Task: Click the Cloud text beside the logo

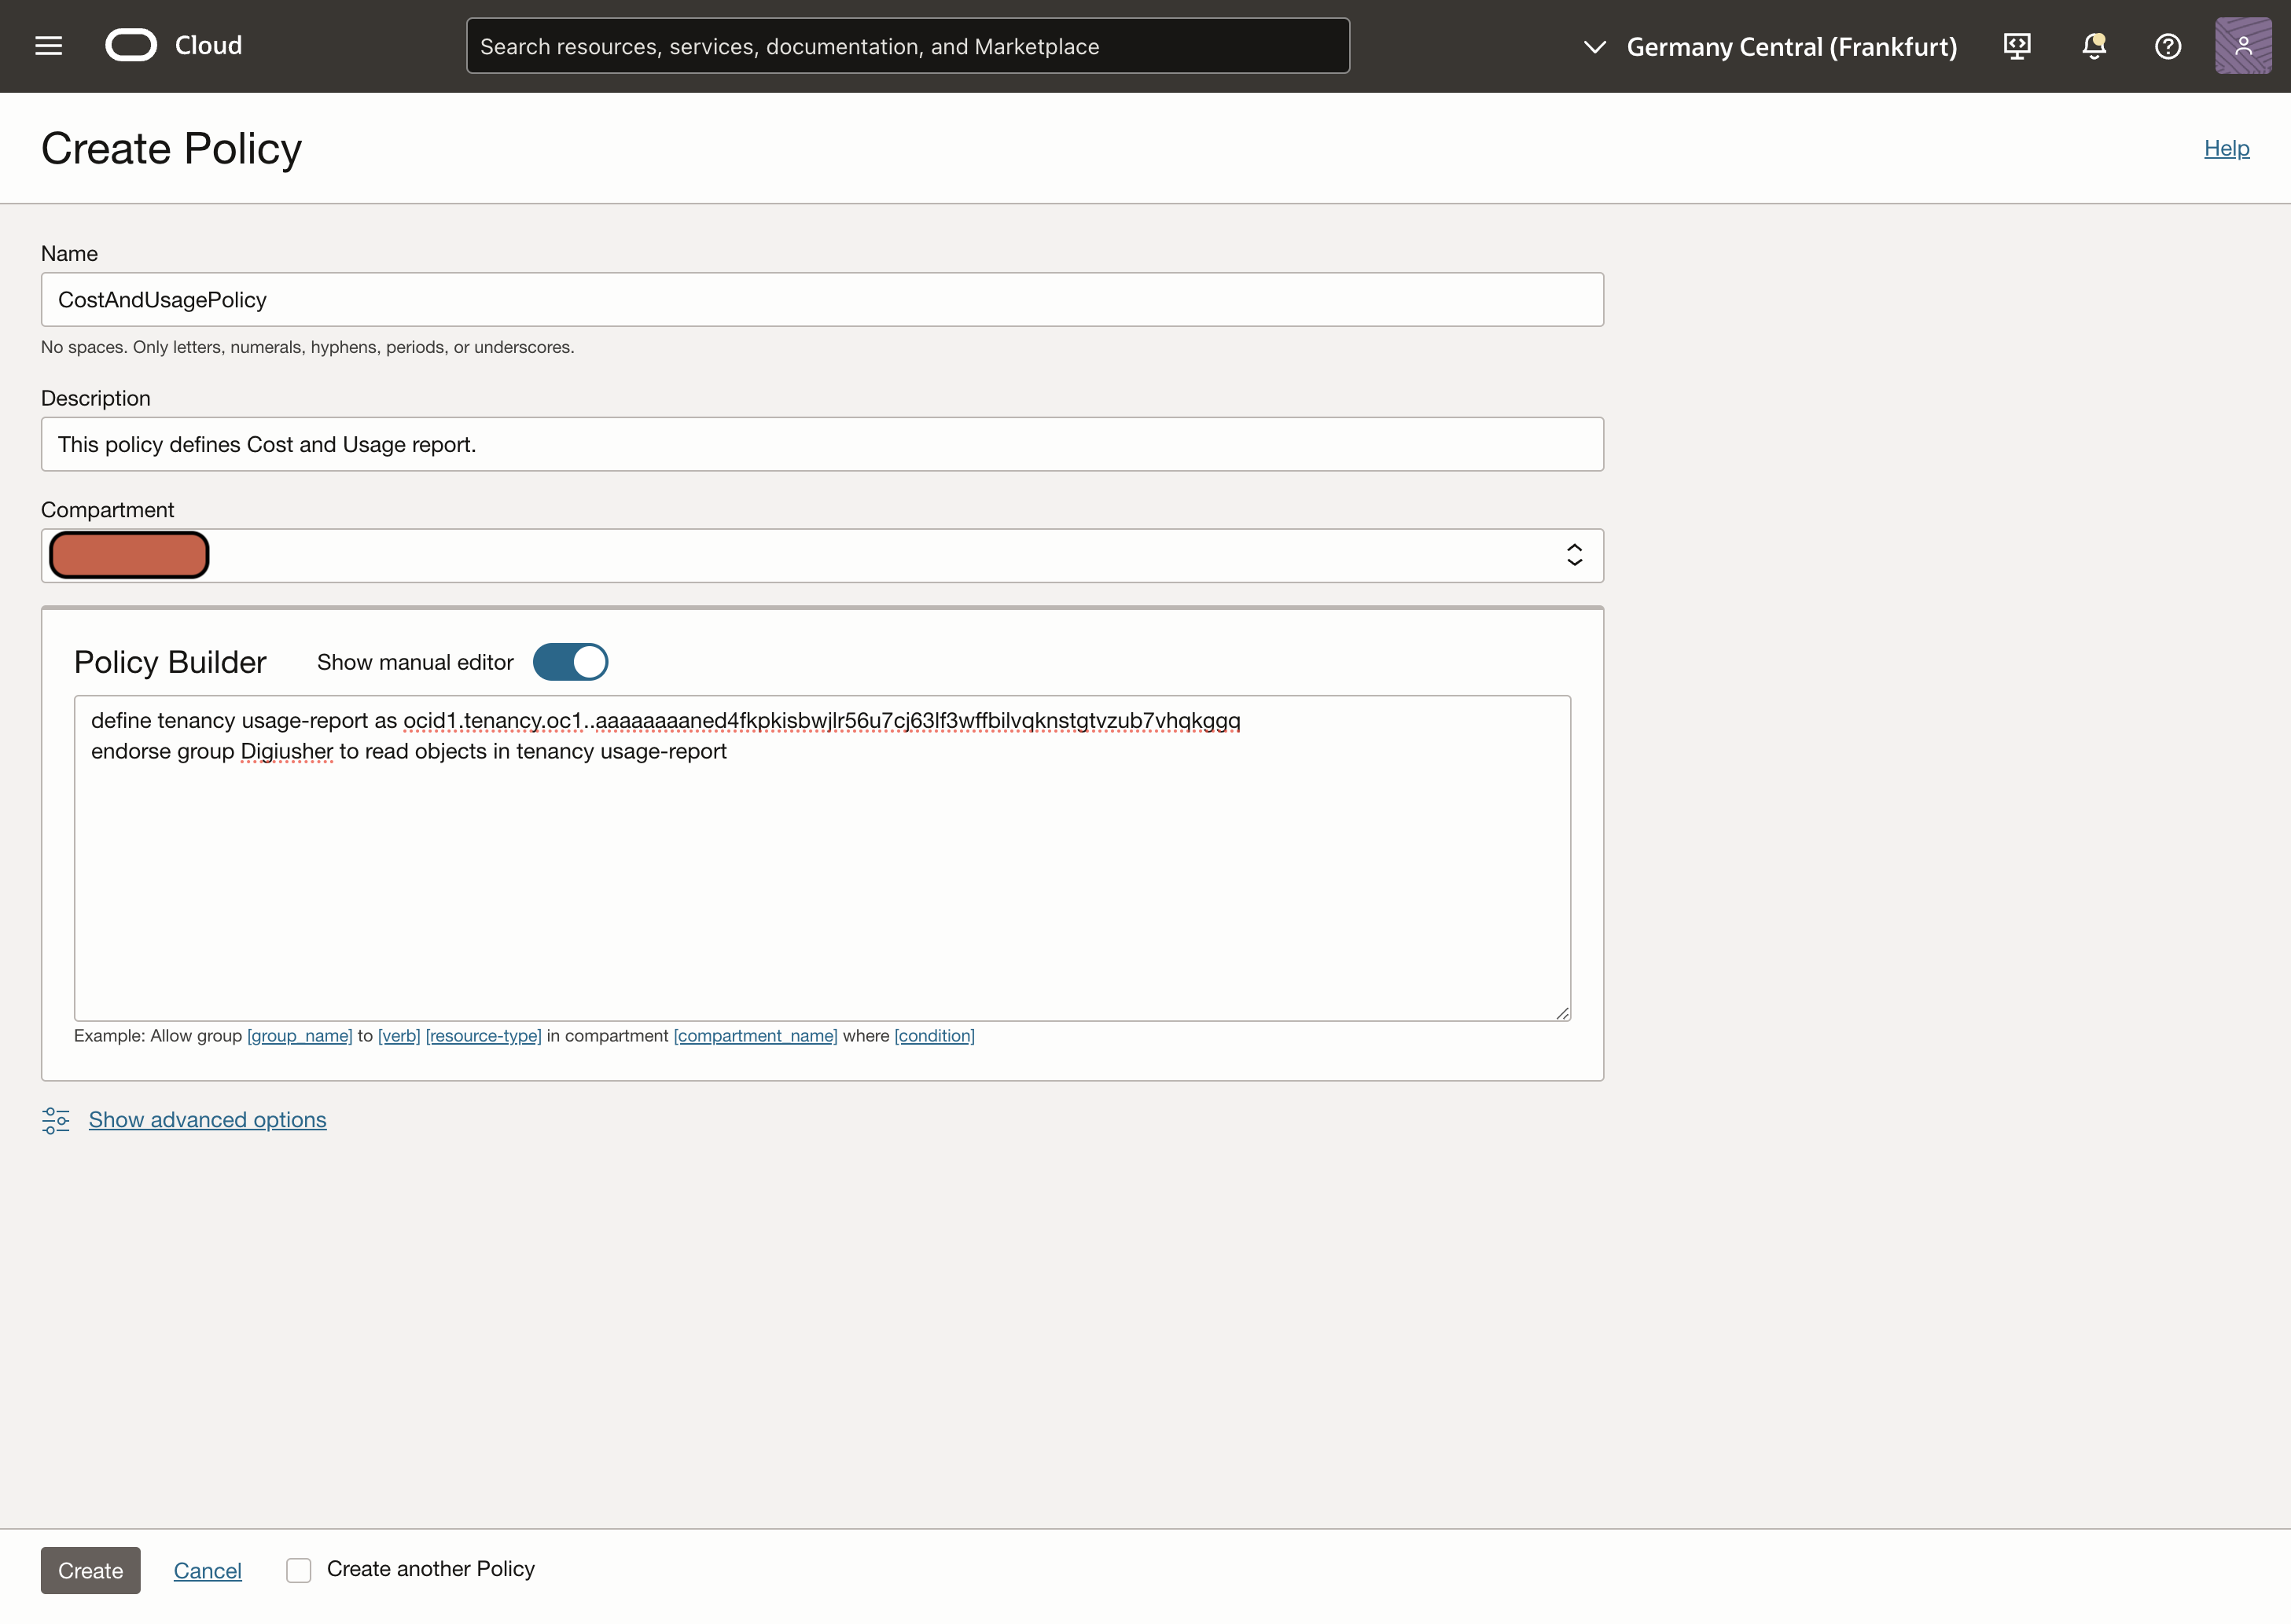Action: 208,46
